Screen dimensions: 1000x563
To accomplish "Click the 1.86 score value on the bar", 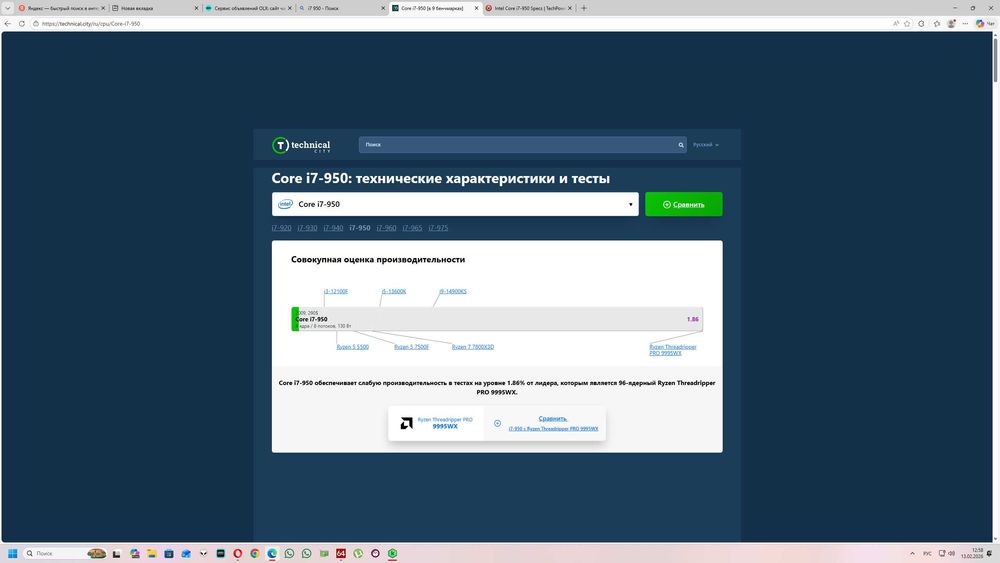I will 693,319.
